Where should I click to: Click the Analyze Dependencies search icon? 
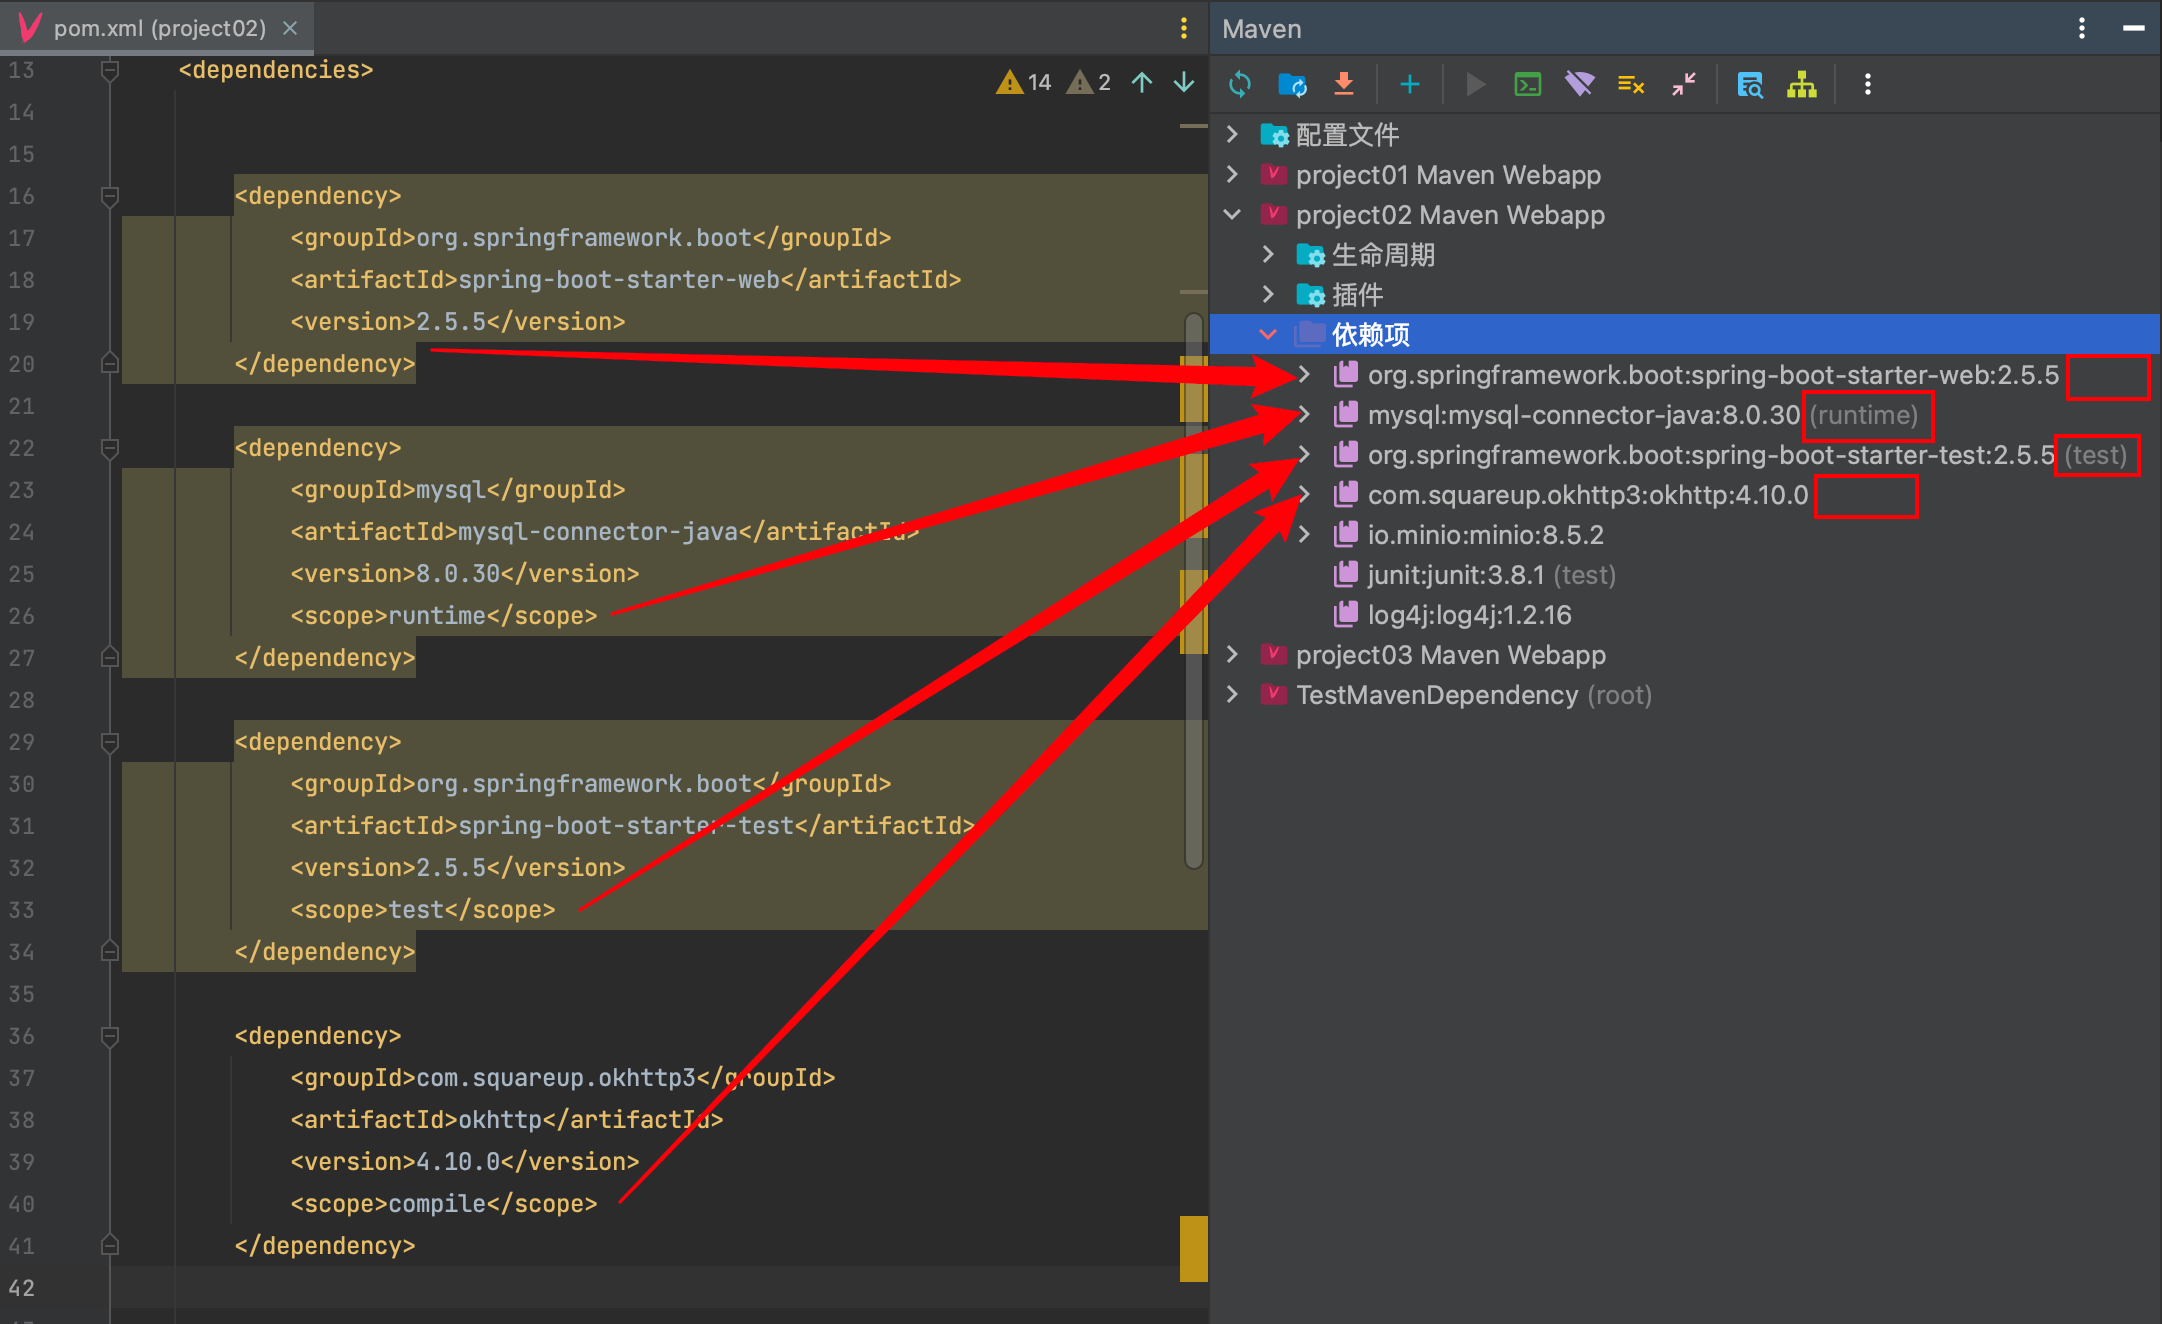[1750, 84]
